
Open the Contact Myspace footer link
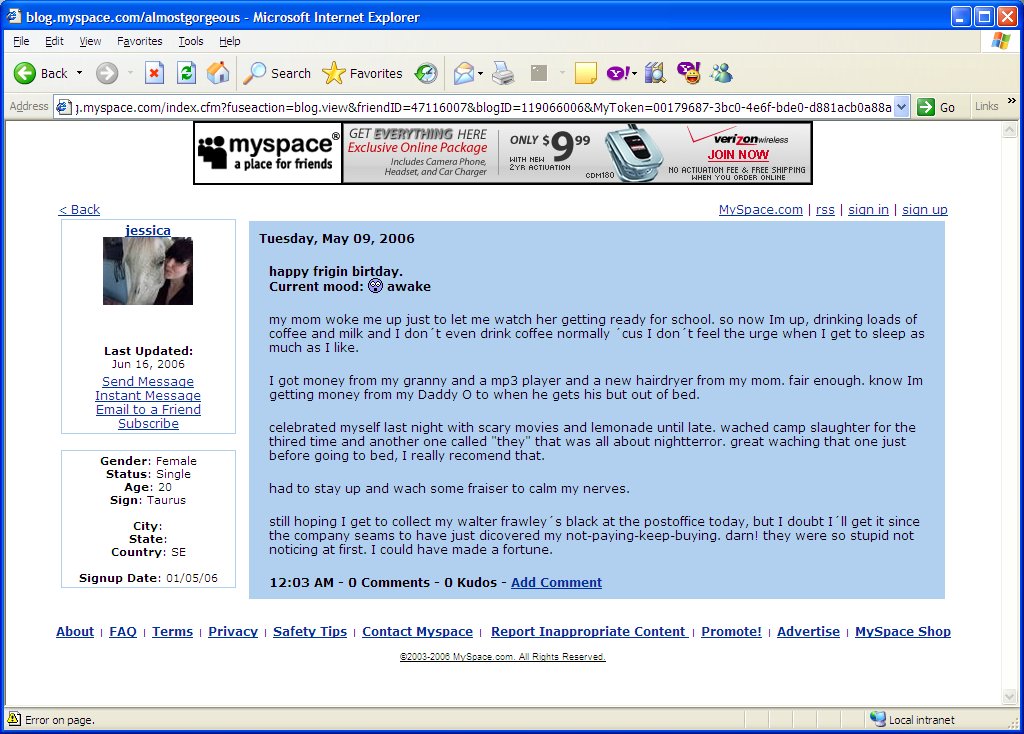tap(417, 631)
